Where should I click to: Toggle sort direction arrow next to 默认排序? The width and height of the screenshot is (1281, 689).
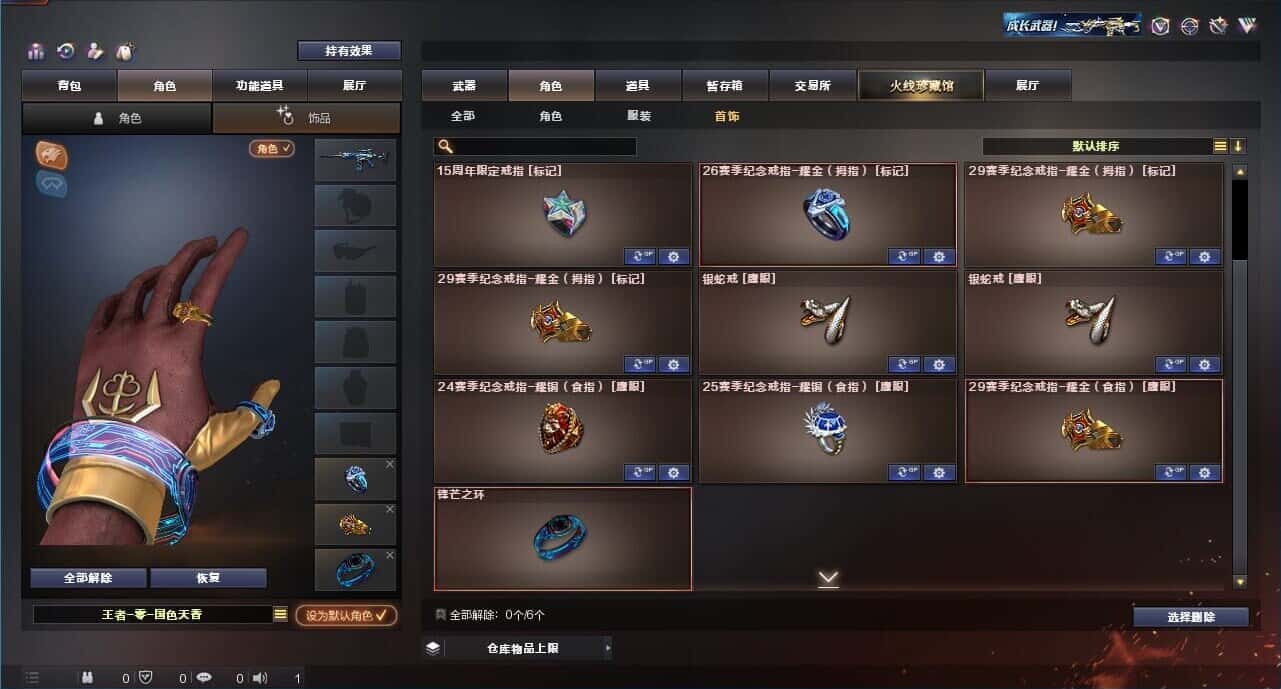pos(1238,146)
